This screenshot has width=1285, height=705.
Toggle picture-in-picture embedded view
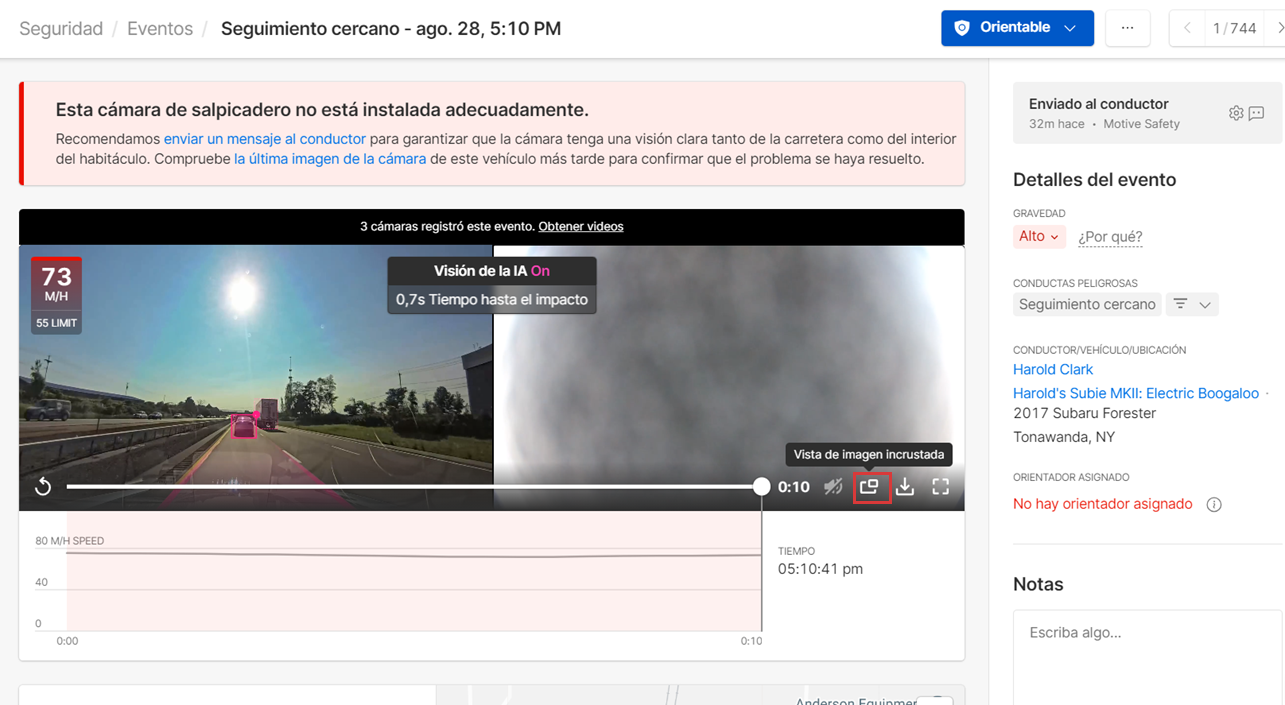tap(870, 487)
